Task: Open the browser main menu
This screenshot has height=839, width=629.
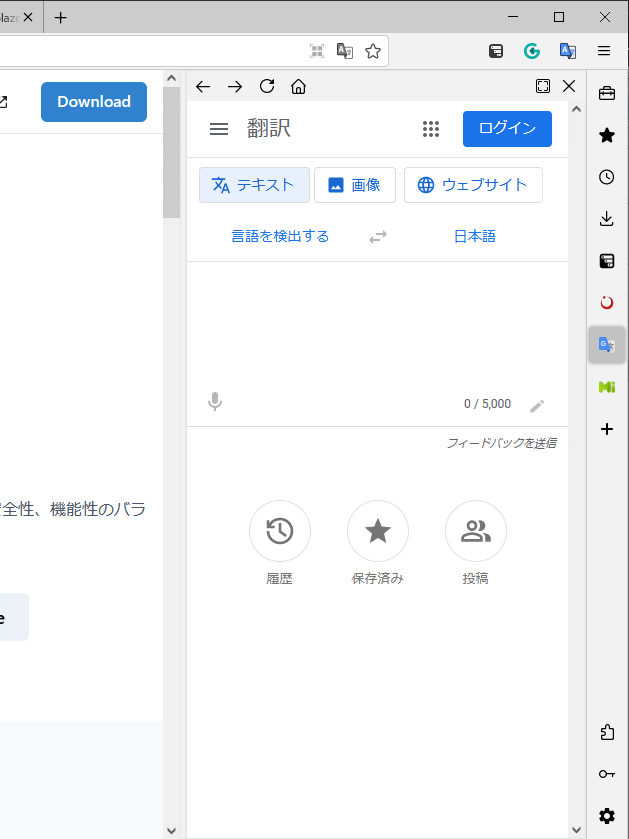Action: click(x=604, y=51)
